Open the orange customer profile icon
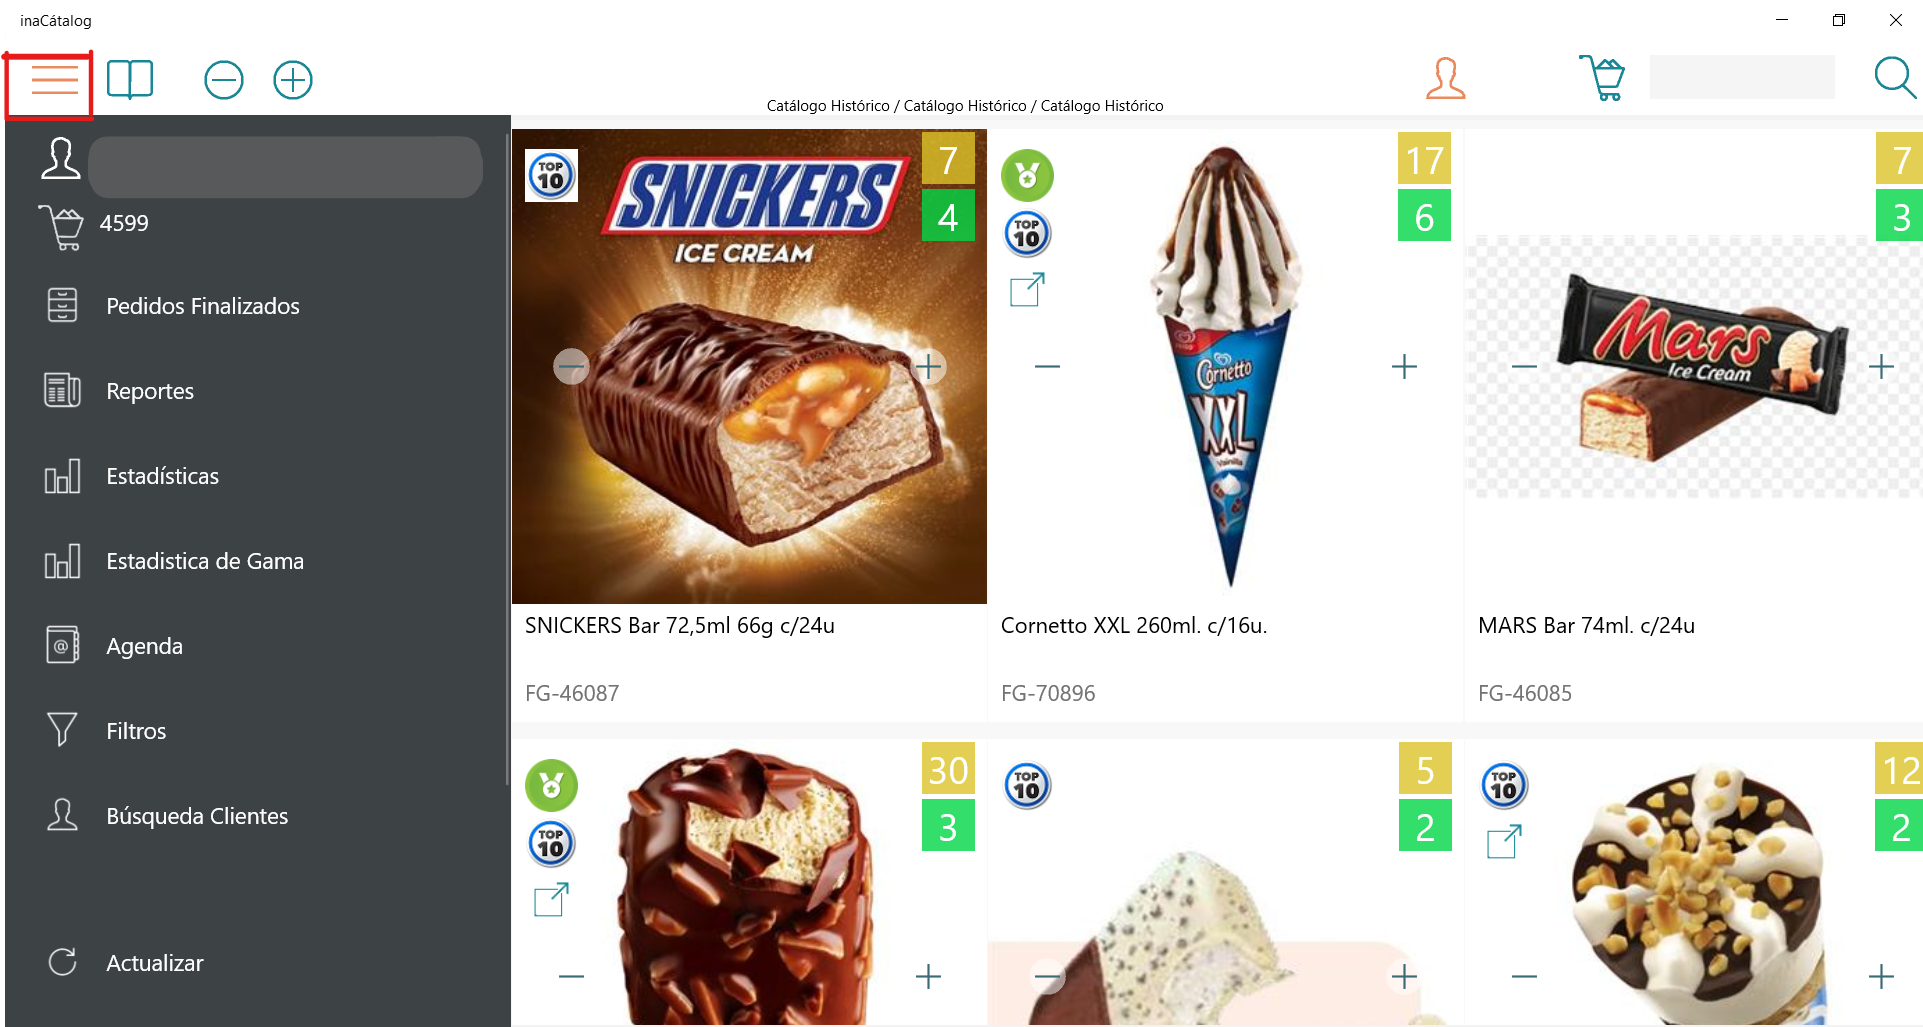1923x1027 pixels. point(1445,78)
